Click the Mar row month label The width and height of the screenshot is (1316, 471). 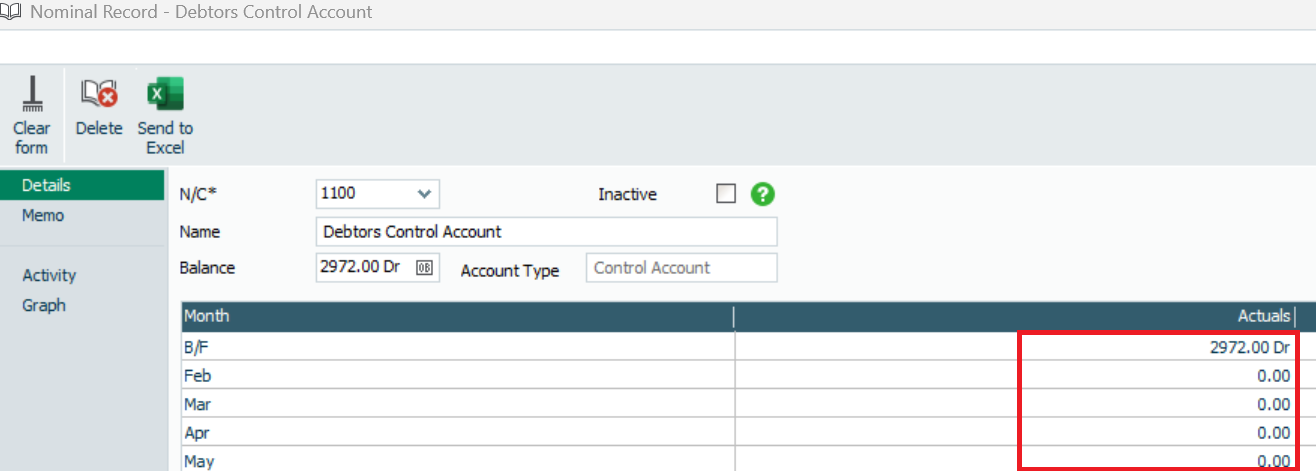(x=198, y=405)
